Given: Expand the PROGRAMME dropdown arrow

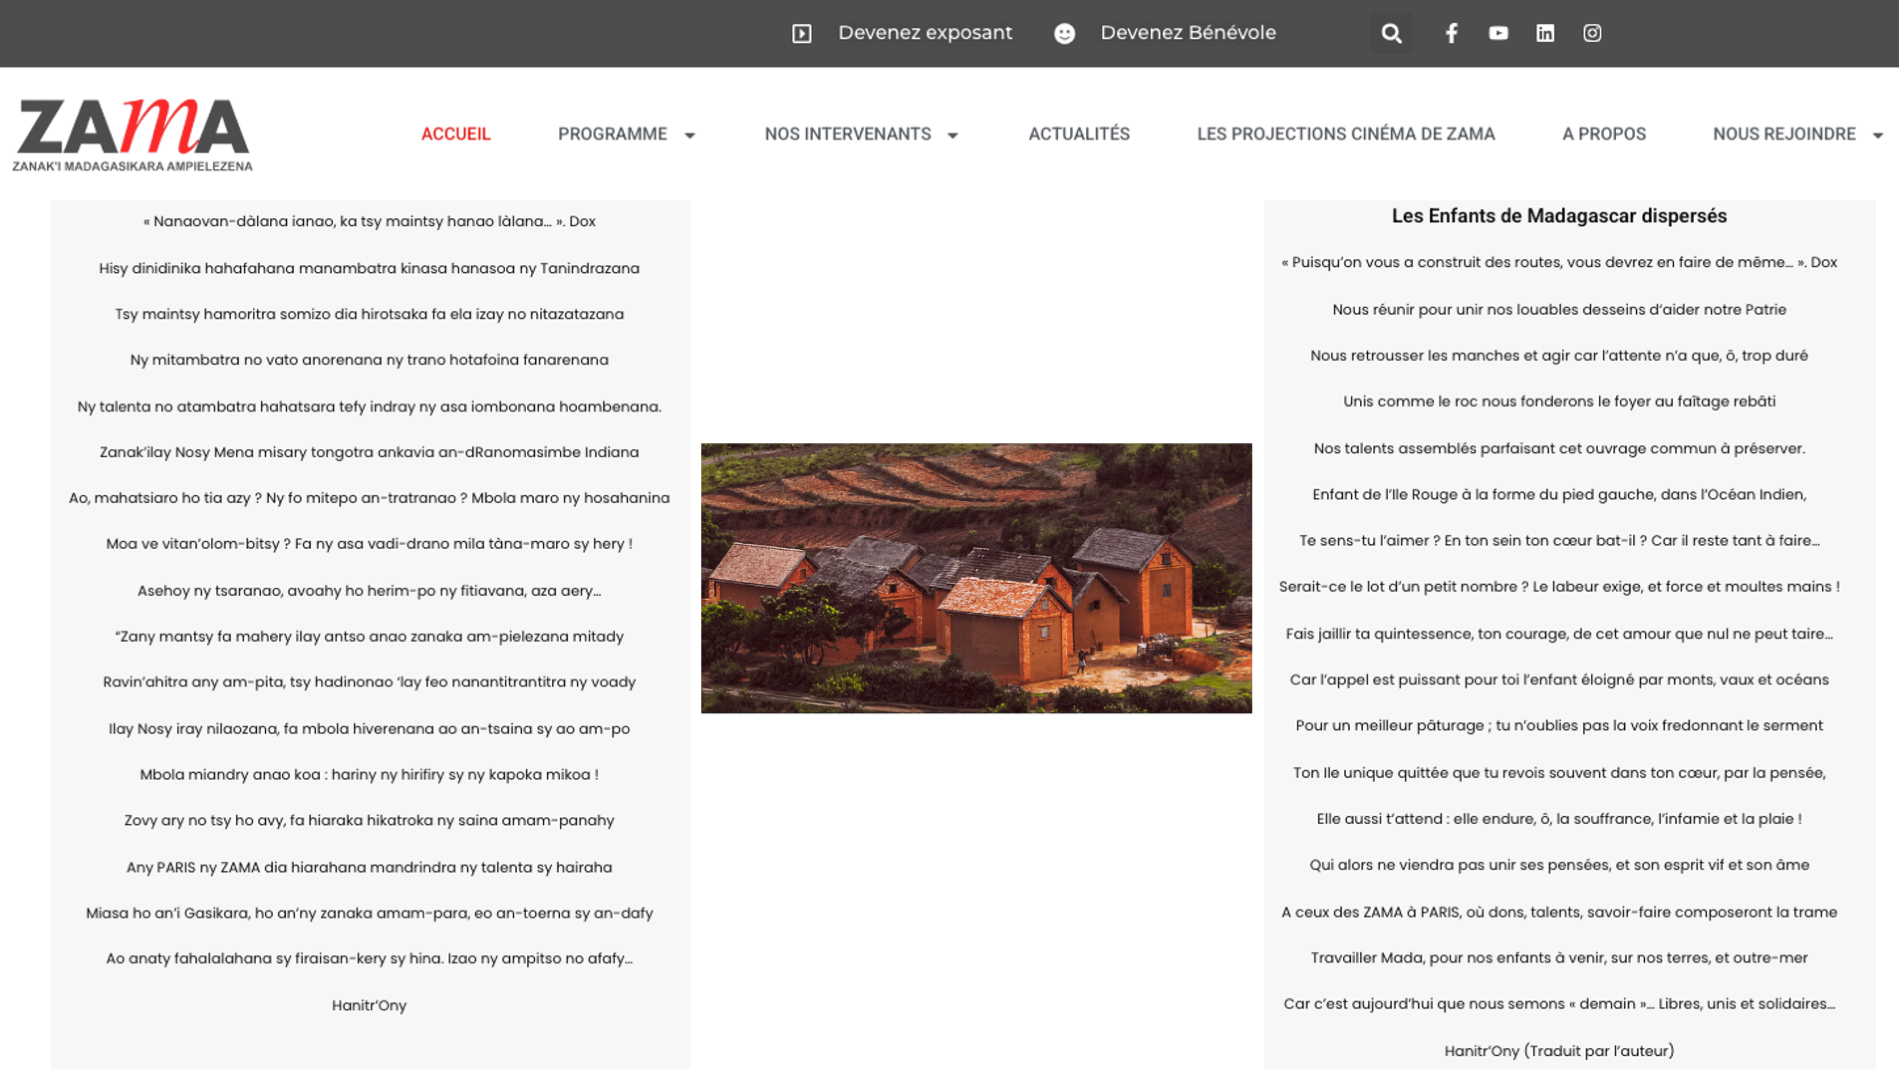Looking at the screenshot, I should 690,135.
